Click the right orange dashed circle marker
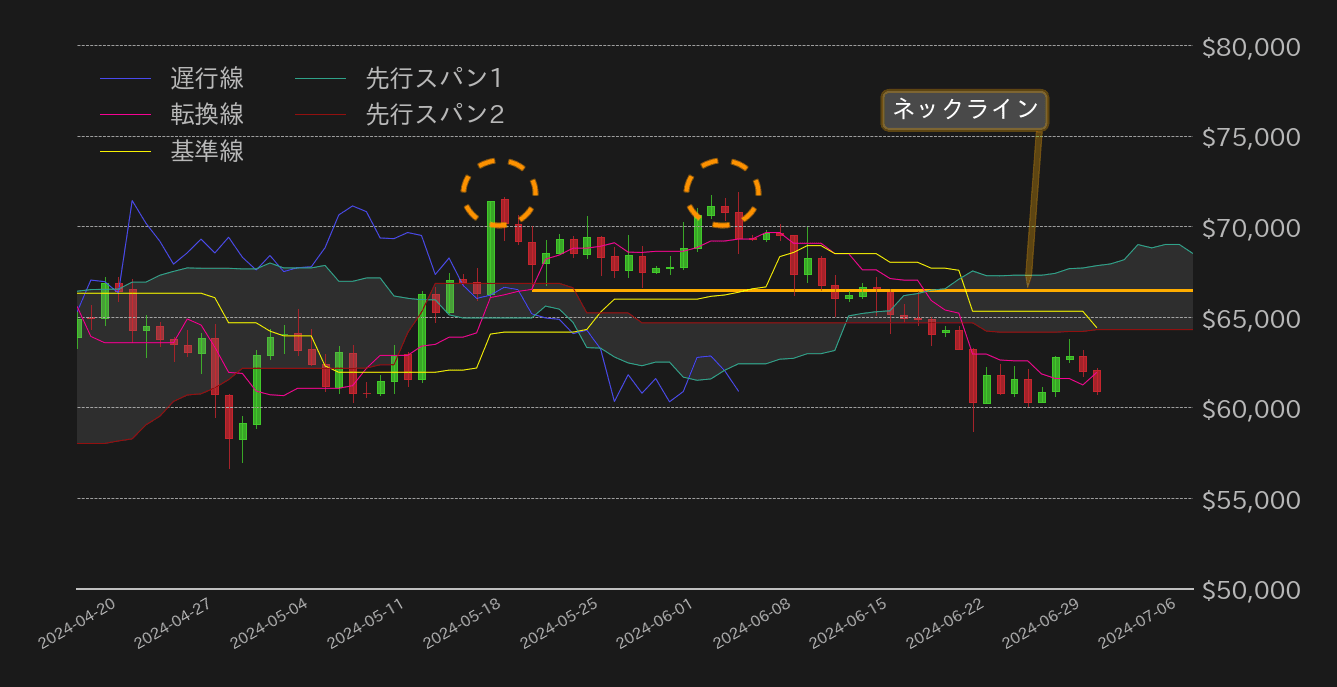 (723, 192)
